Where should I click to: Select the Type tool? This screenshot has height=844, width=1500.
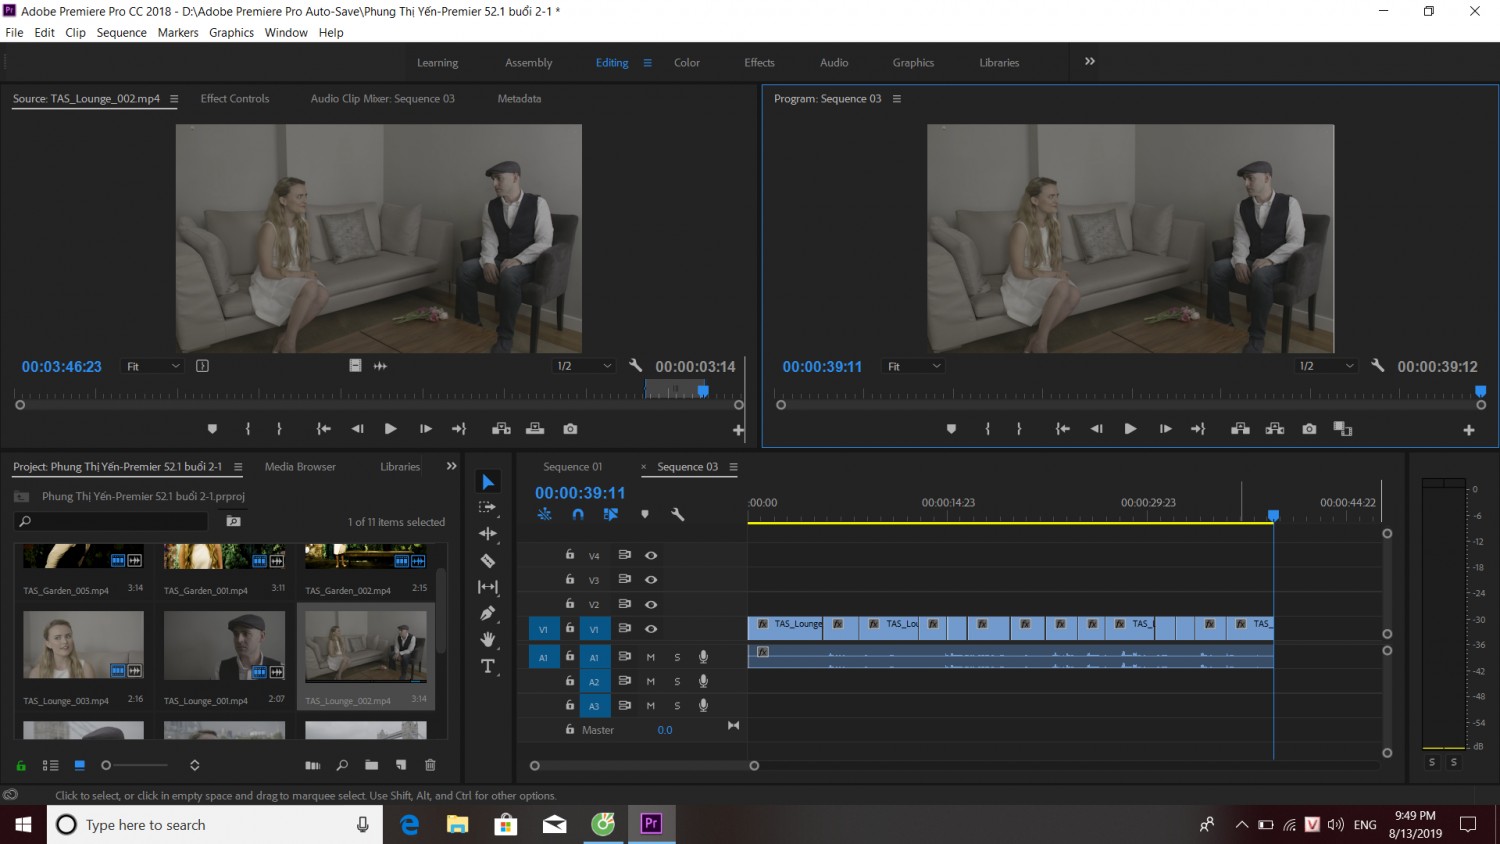click(x=488, y=666)
